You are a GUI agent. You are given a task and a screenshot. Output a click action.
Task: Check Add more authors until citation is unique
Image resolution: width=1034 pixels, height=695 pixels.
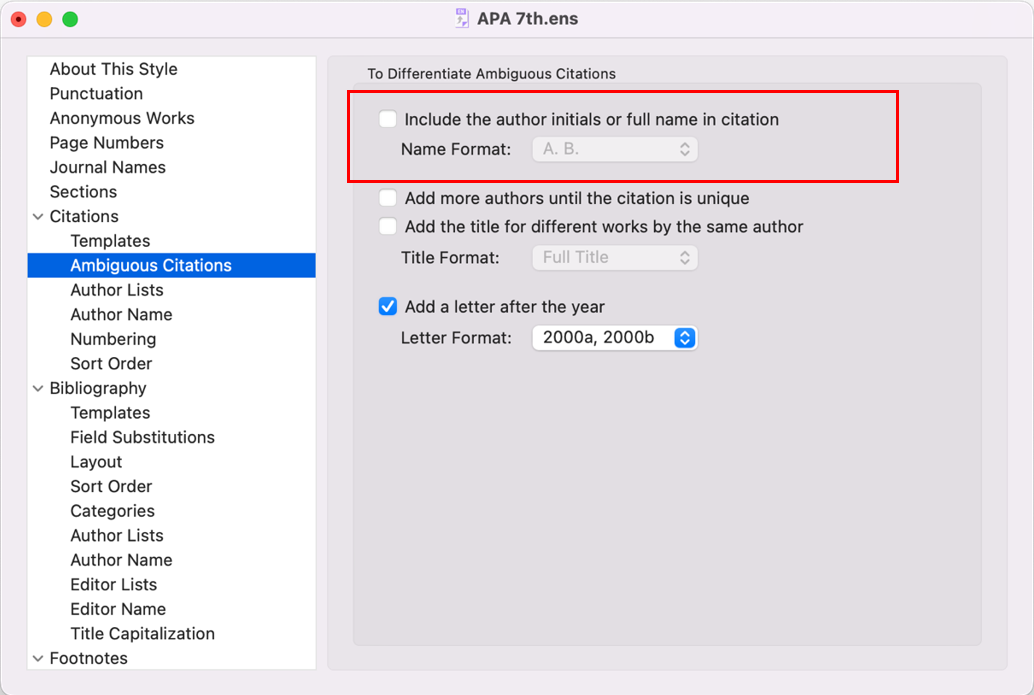388,198
